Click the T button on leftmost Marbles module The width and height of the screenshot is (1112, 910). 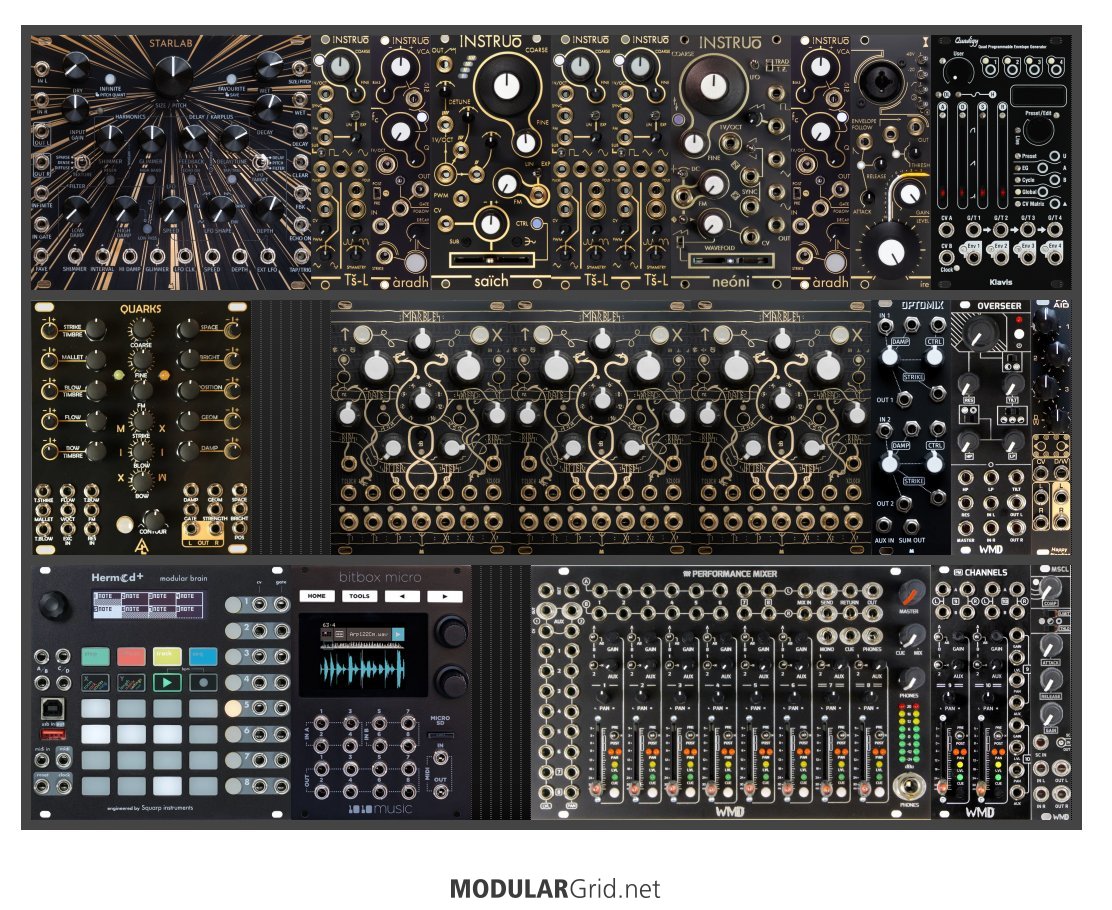click(x=362, y=334)
